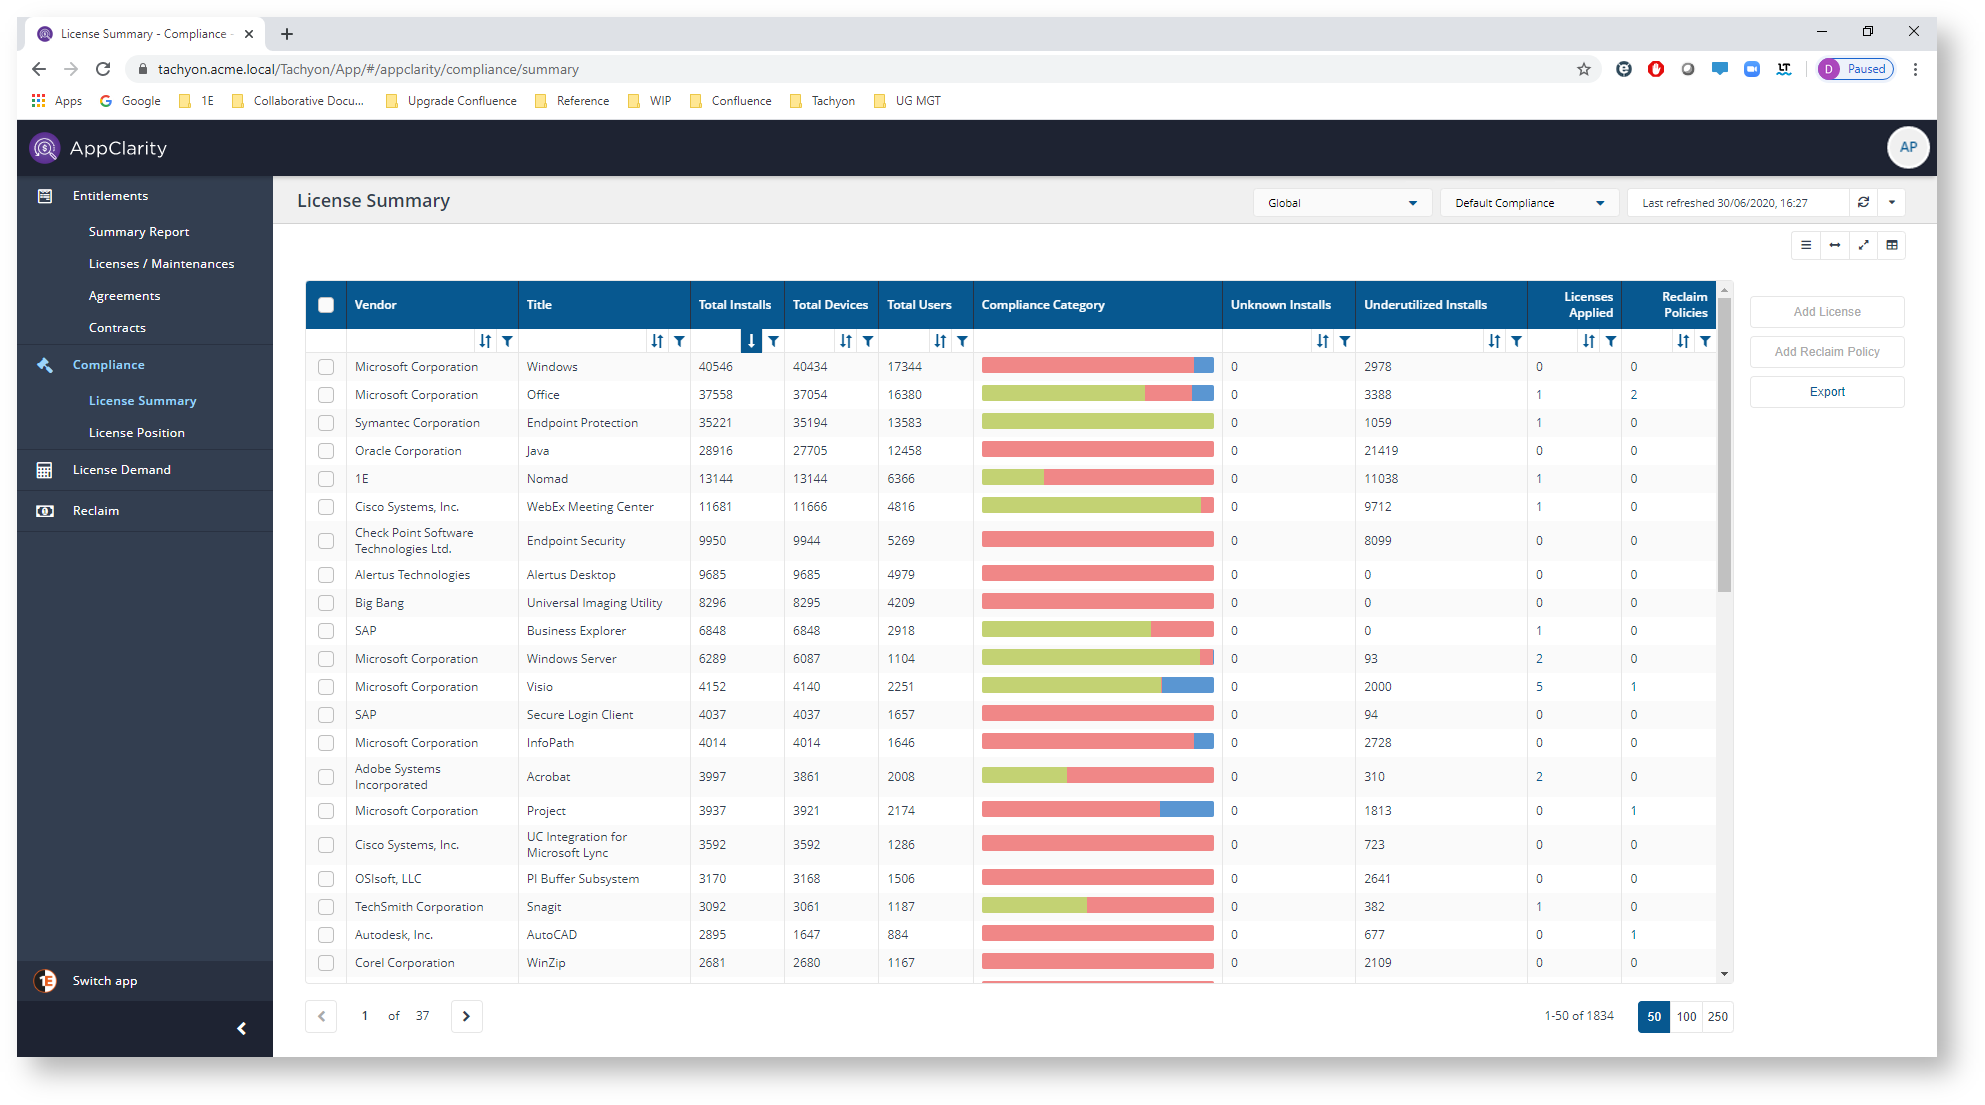The width and height of the screenshot is (1985, 1105).
Task: Expand the table to full screen
Action: click(x=1863, y=245)
